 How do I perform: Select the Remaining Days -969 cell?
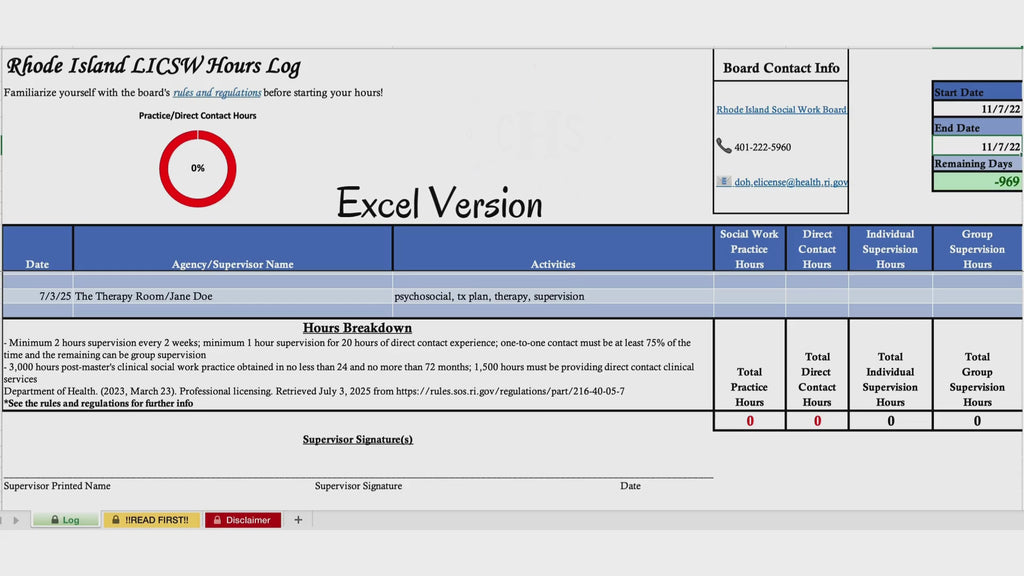pyautogui.click(x=977, y=182)
